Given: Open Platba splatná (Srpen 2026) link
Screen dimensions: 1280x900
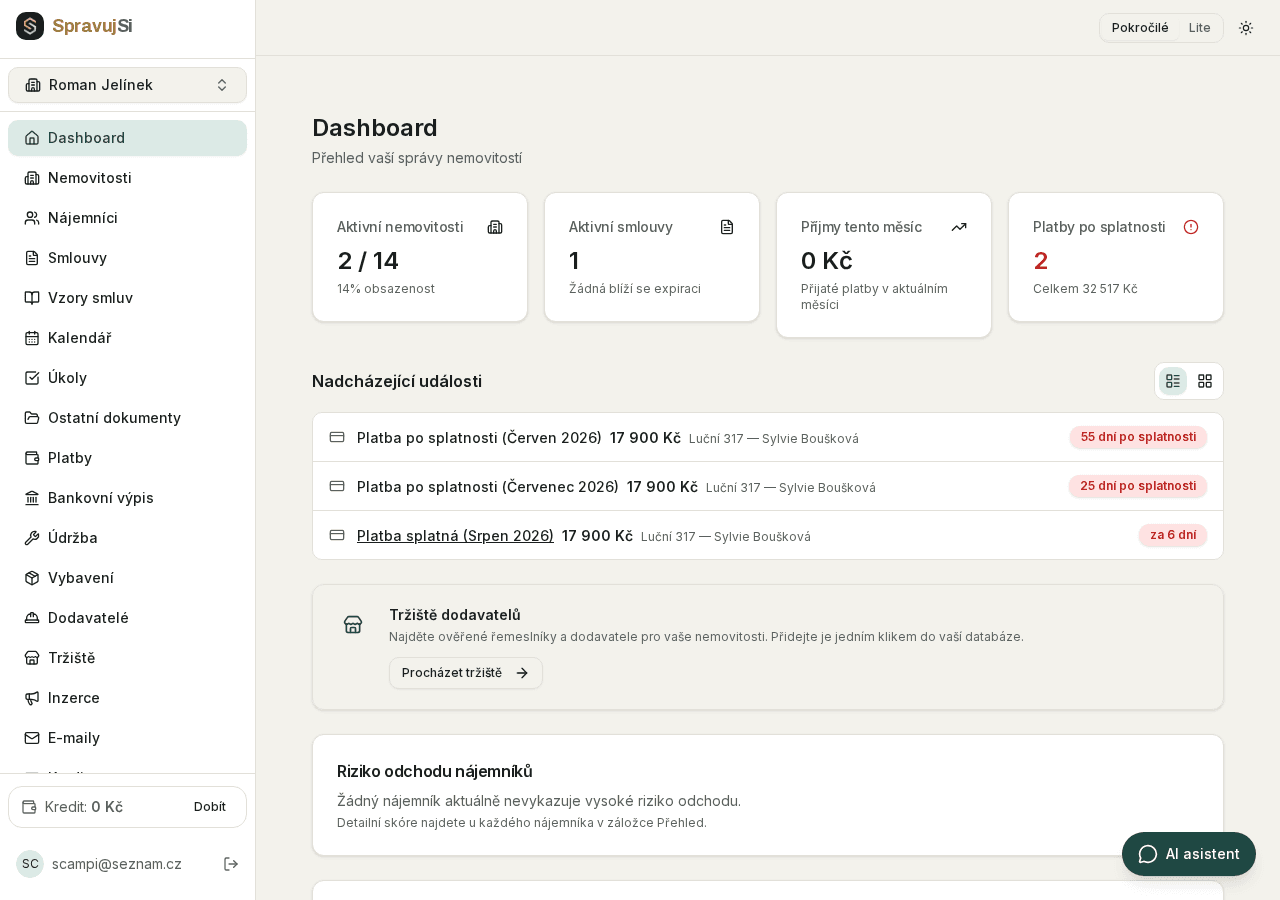Looking at the screenshot, I should (455, 536).
